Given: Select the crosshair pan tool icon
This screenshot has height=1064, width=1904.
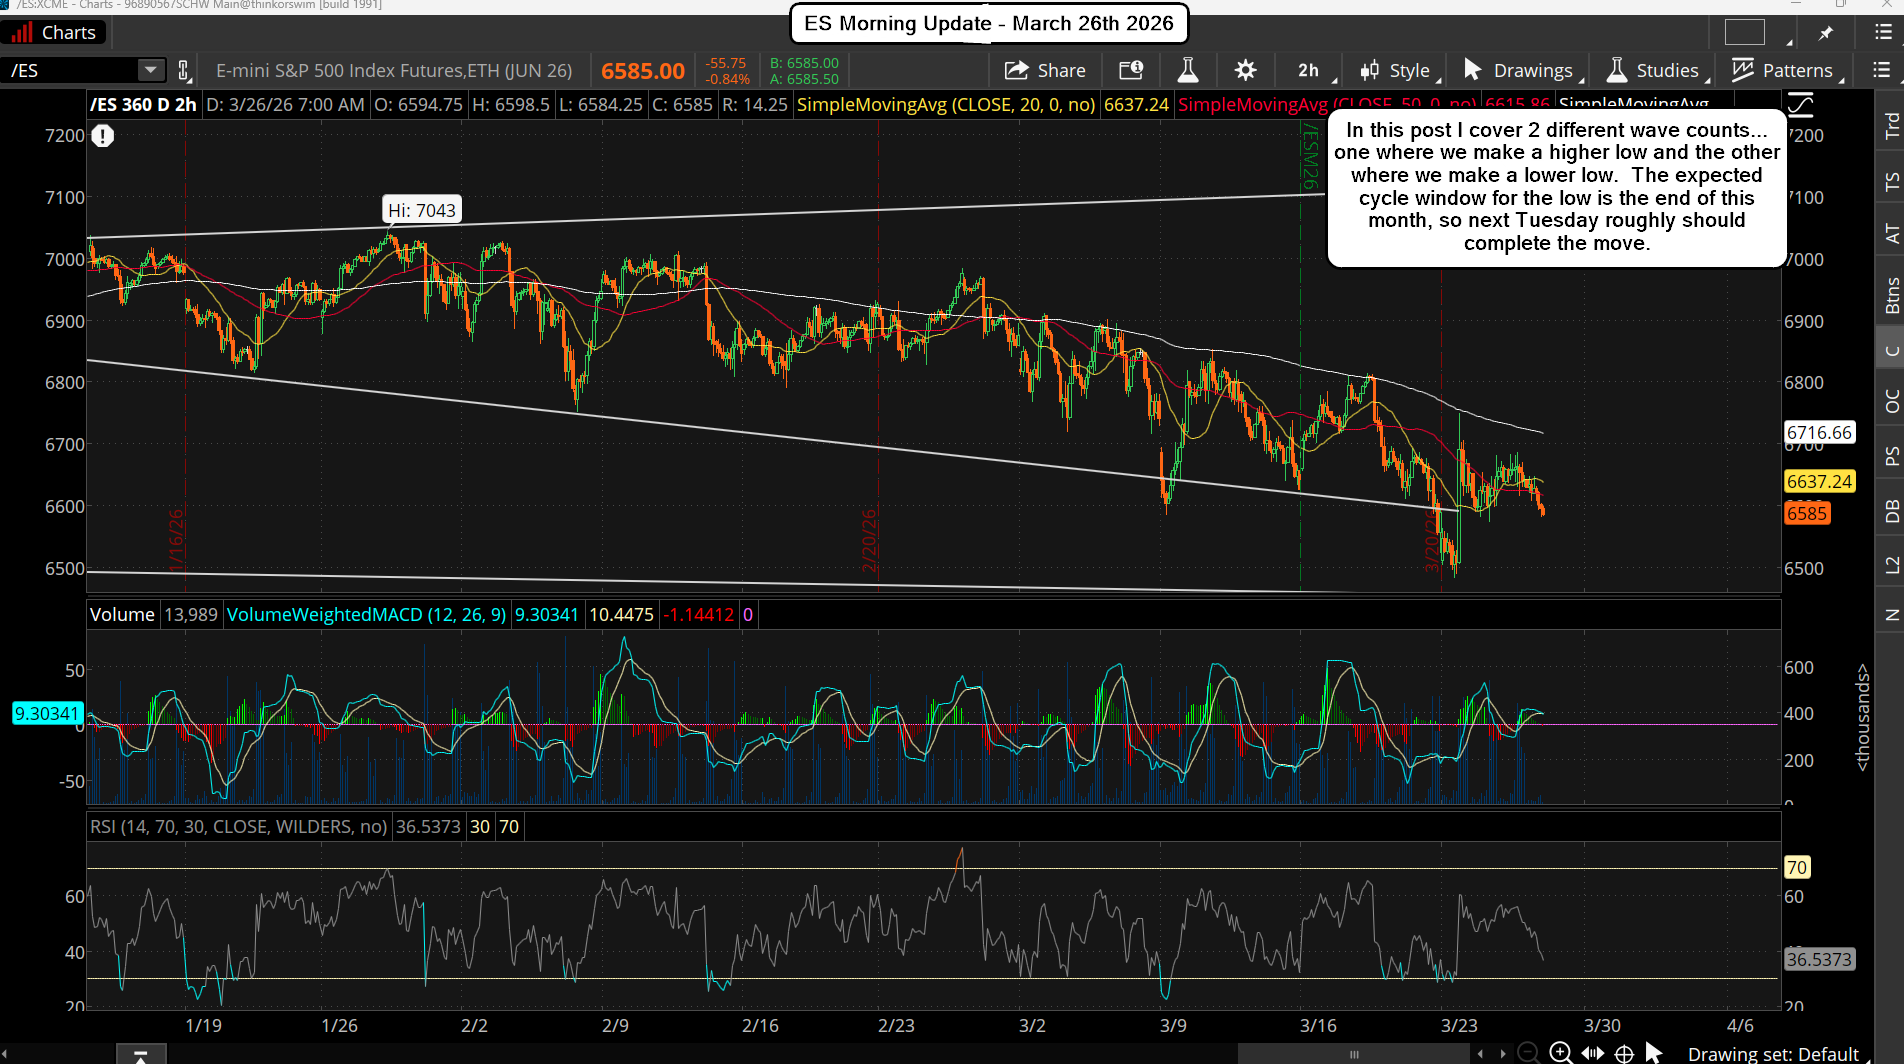Looking at the screenshot, I should tap(1625, 1053).
